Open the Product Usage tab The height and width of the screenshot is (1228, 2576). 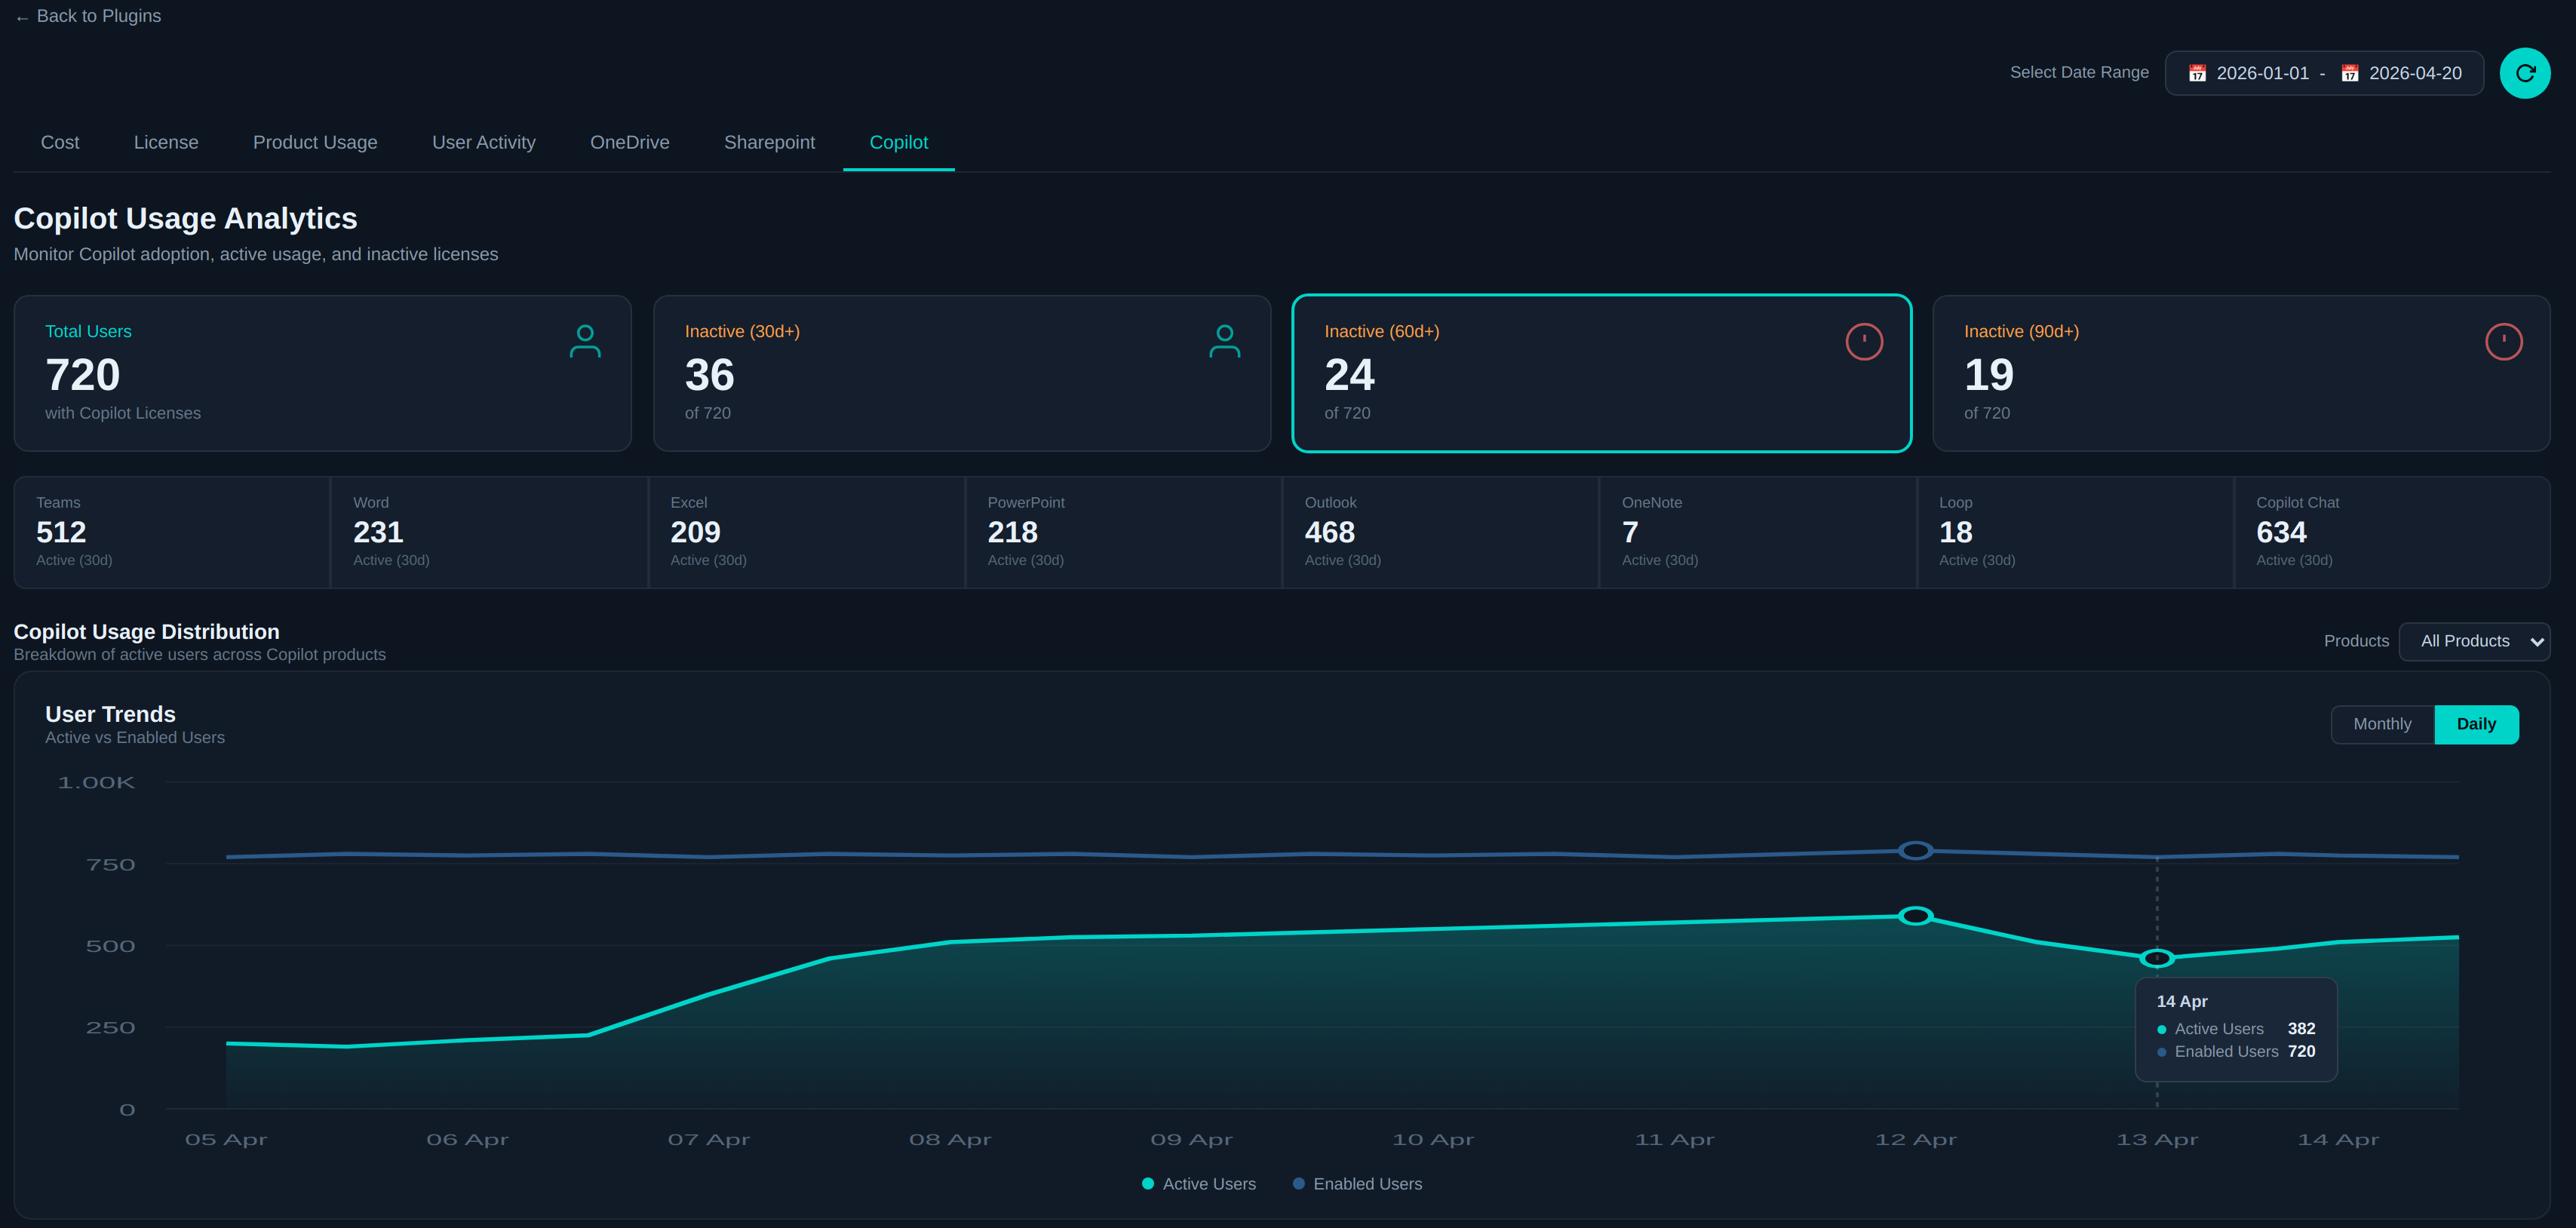pos(315,142)
